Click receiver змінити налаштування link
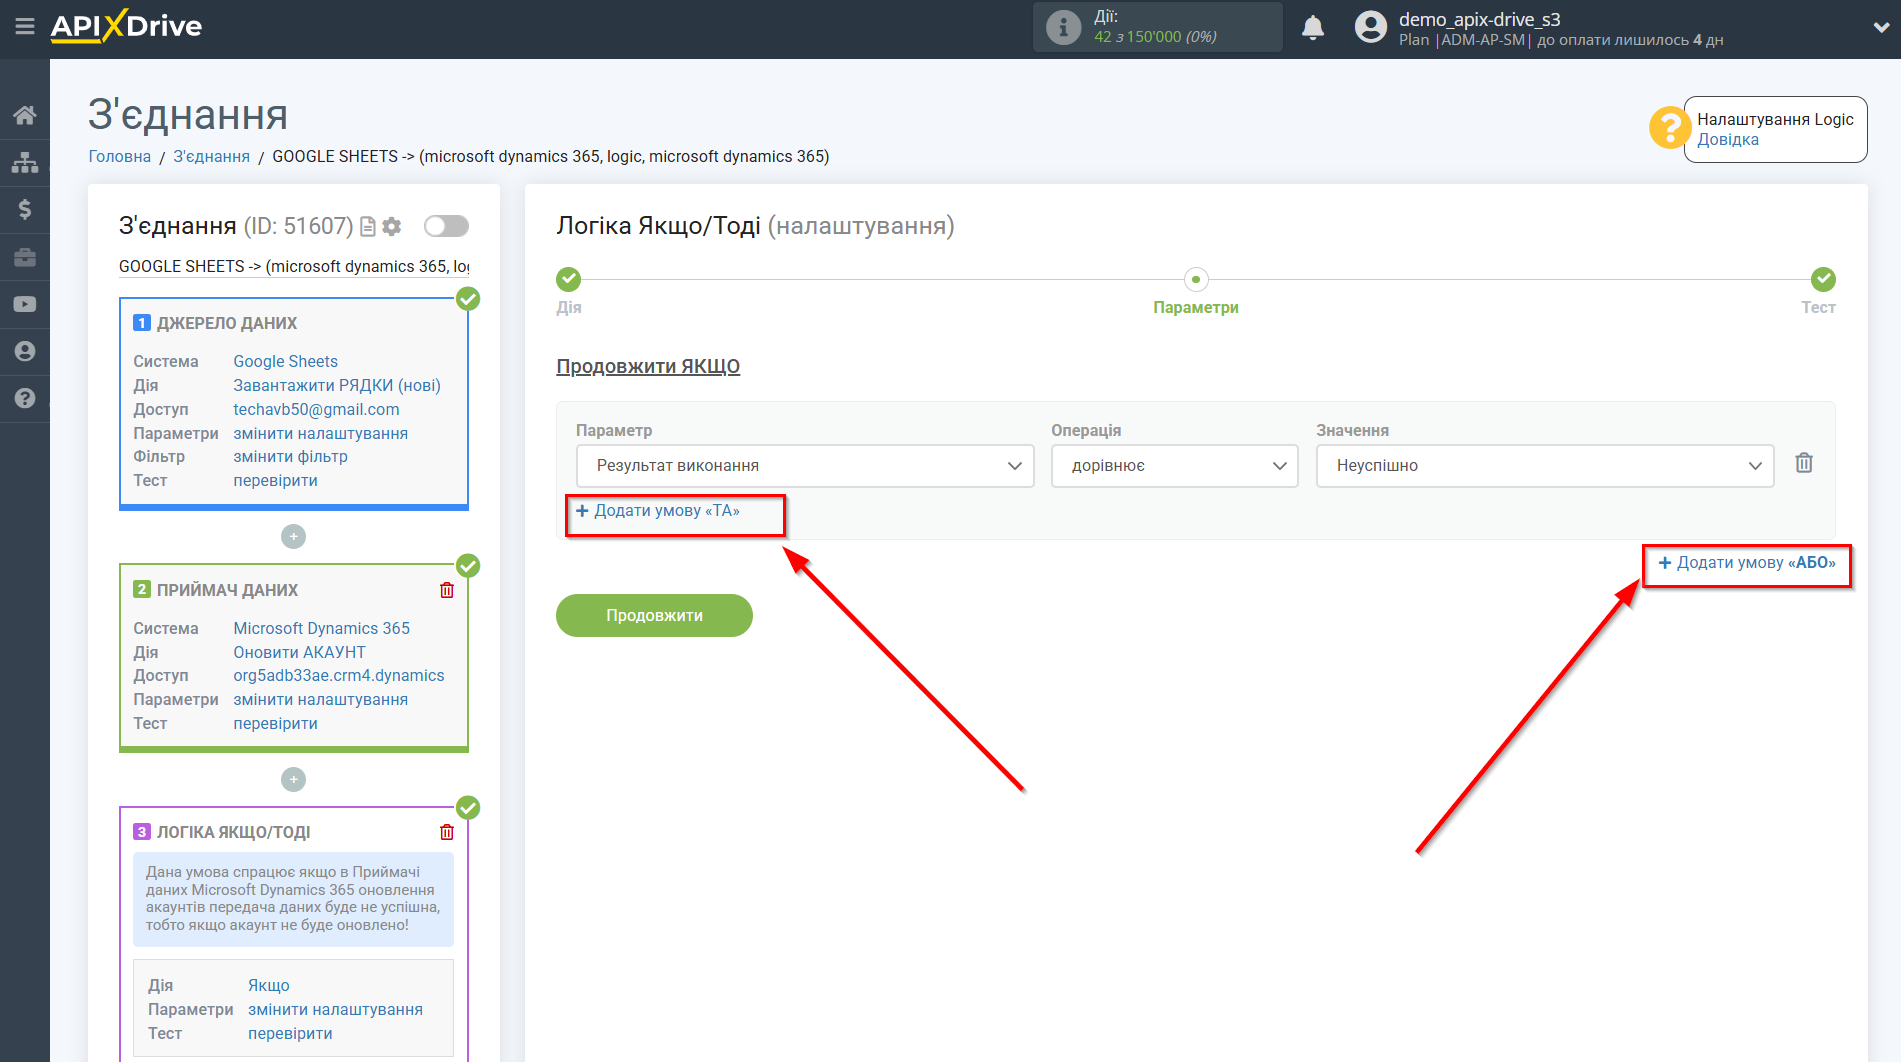Screen dimensions: 1901x1062 click(320, 699)
